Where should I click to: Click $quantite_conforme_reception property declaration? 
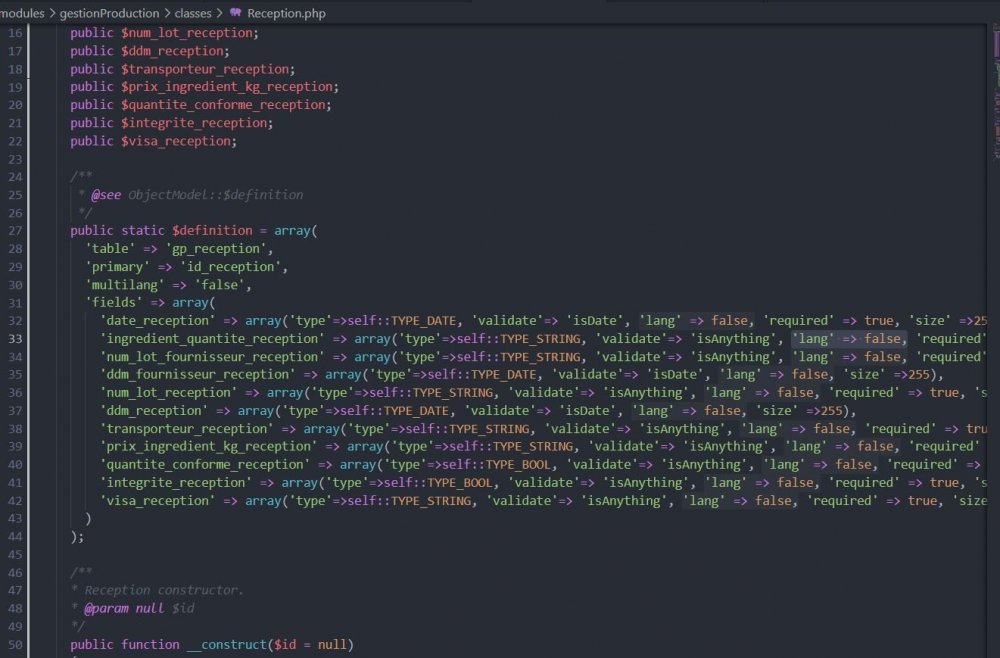pos(224,105)
